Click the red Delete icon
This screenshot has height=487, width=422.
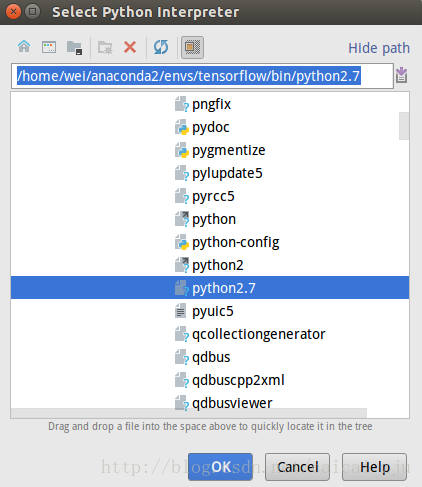click(x=130, y=47)
